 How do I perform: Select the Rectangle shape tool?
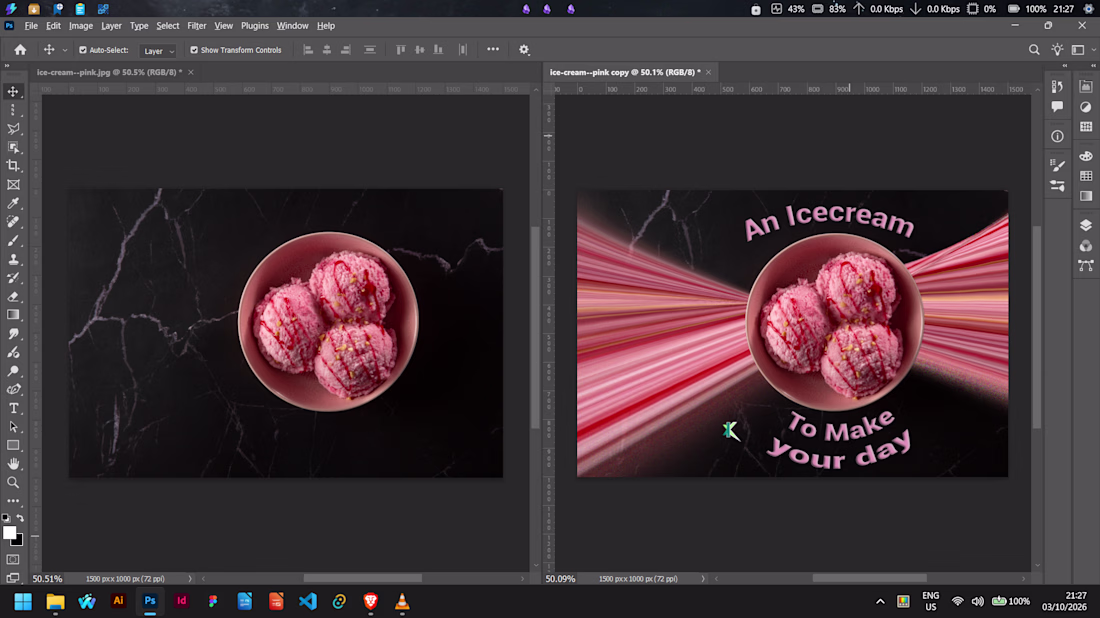click(x=13, y=445)
